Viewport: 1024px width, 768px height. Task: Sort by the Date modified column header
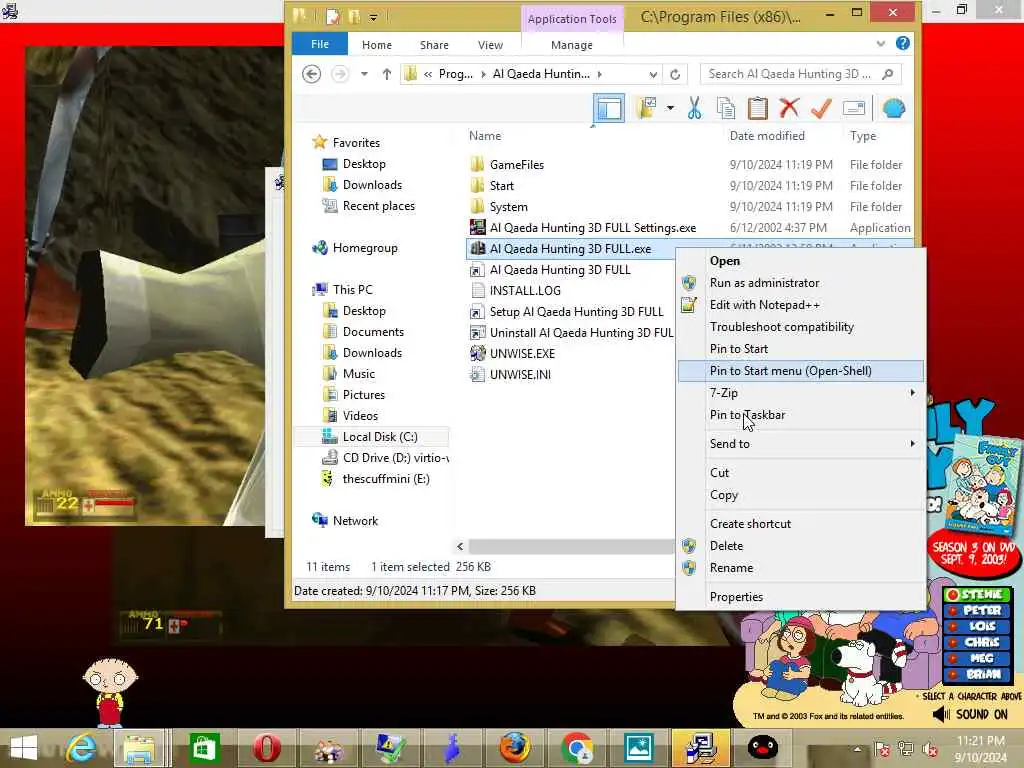click(767, 136)
